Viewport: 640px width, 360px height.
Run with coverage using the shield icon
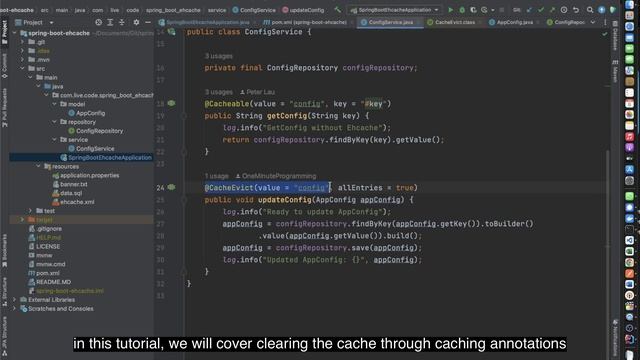pos(473,10)
